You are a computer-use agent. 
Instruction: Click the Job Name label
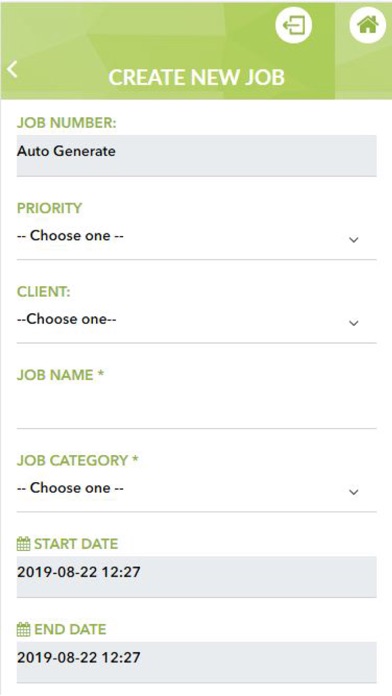pos(60,375)
